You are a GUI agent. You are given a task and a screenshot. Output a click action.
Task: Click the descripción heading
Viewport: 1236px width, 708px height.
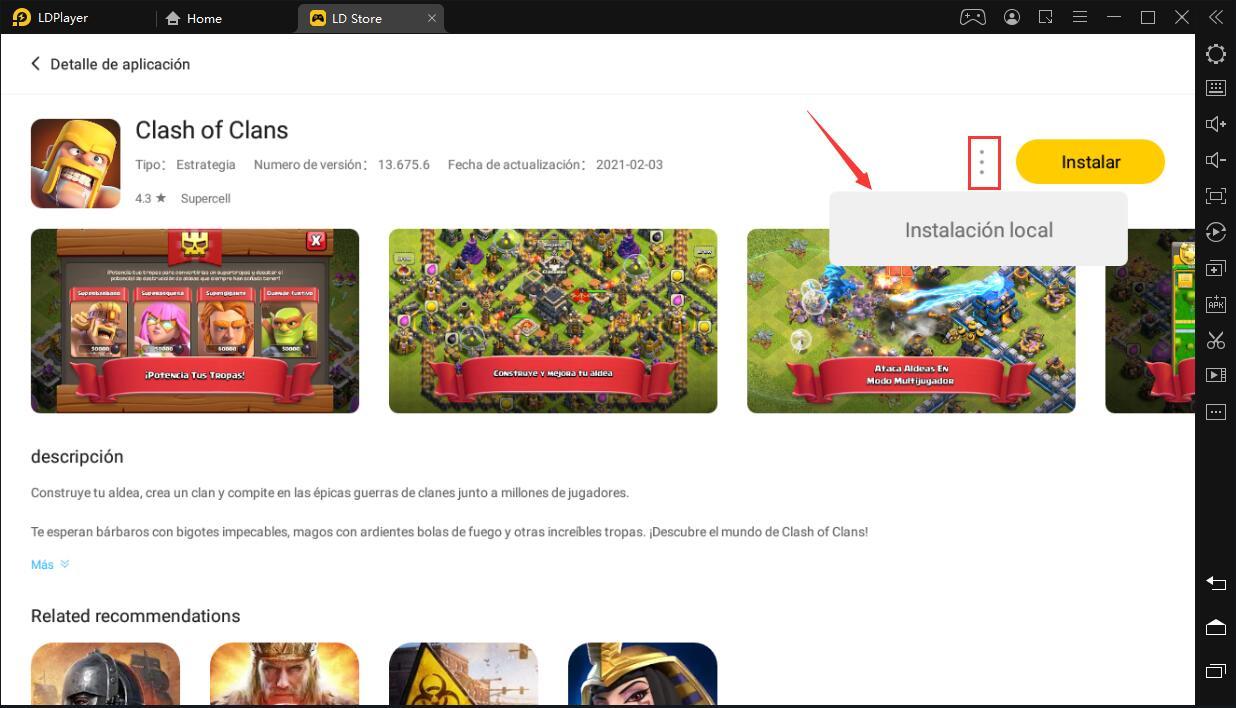[77, 457]
